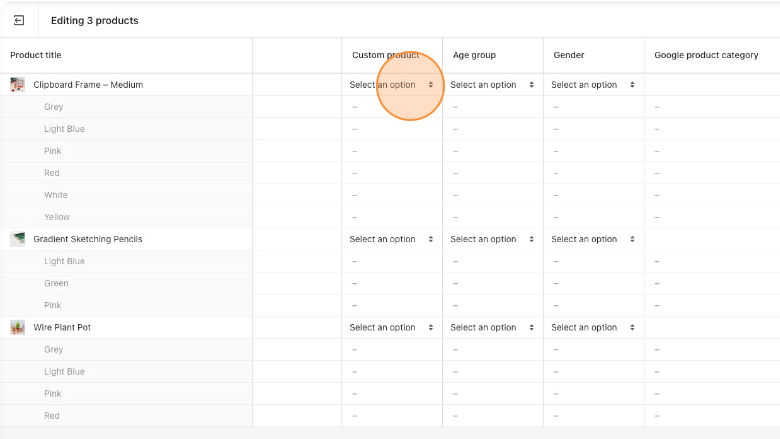
Task: Click the Clipboard Frame – Medium product thumbnail
Action: (x=17, y=85)
